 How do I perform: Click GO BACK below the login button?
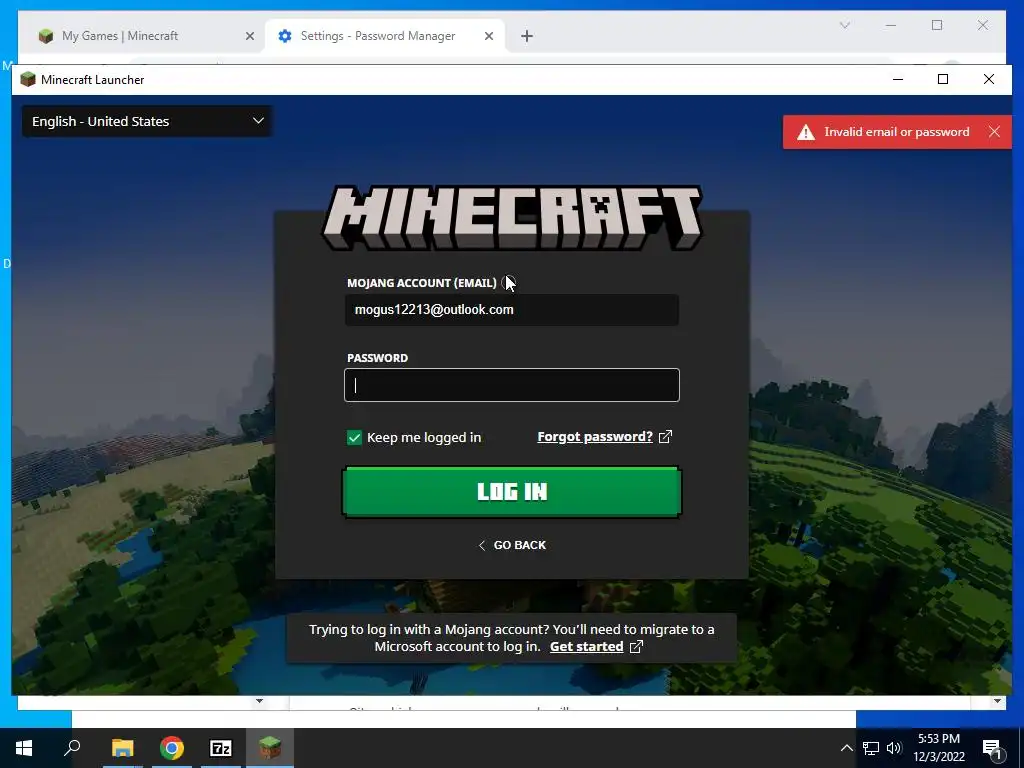tap(511, 545)
